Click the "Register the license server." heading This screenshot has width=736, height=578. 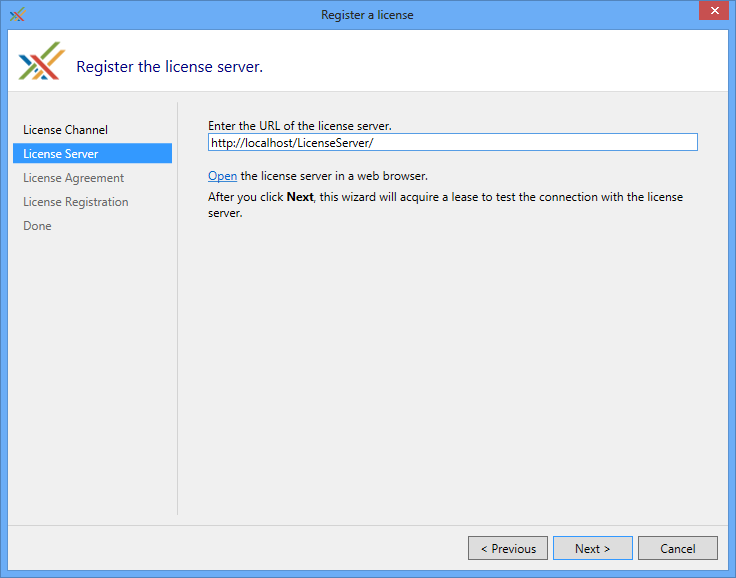pos(169,67)
